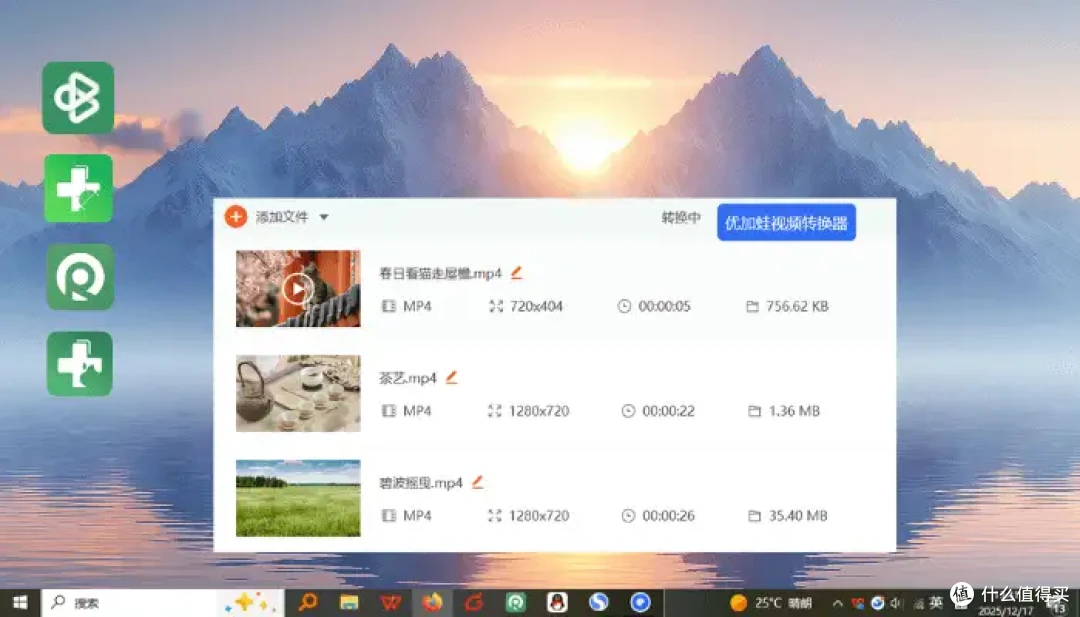Click the 添加文件 label

coord(282,217)
